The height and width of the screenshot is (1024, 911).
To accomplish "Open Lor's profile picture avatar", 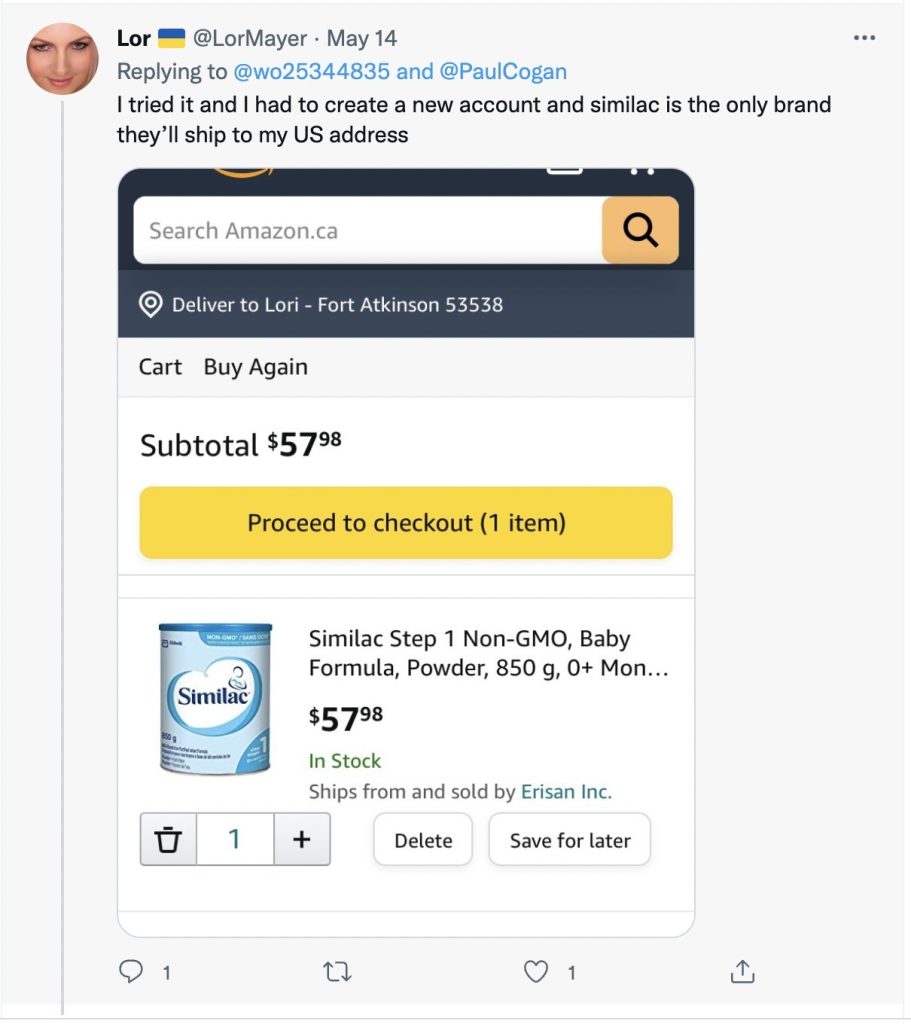I will click(62, 58).
